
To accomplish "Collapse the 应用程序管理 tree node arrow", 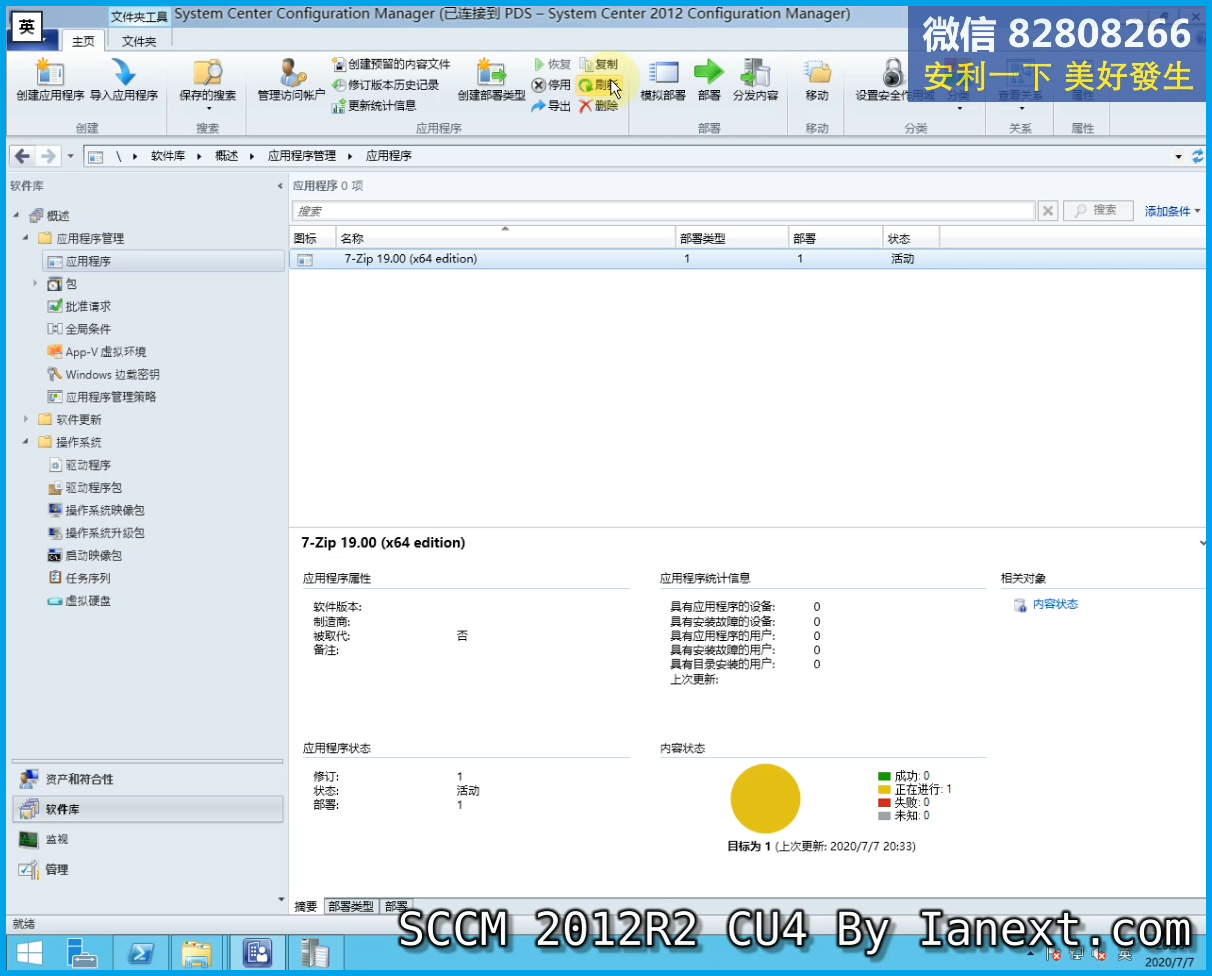I will click(x=27, y=238).
